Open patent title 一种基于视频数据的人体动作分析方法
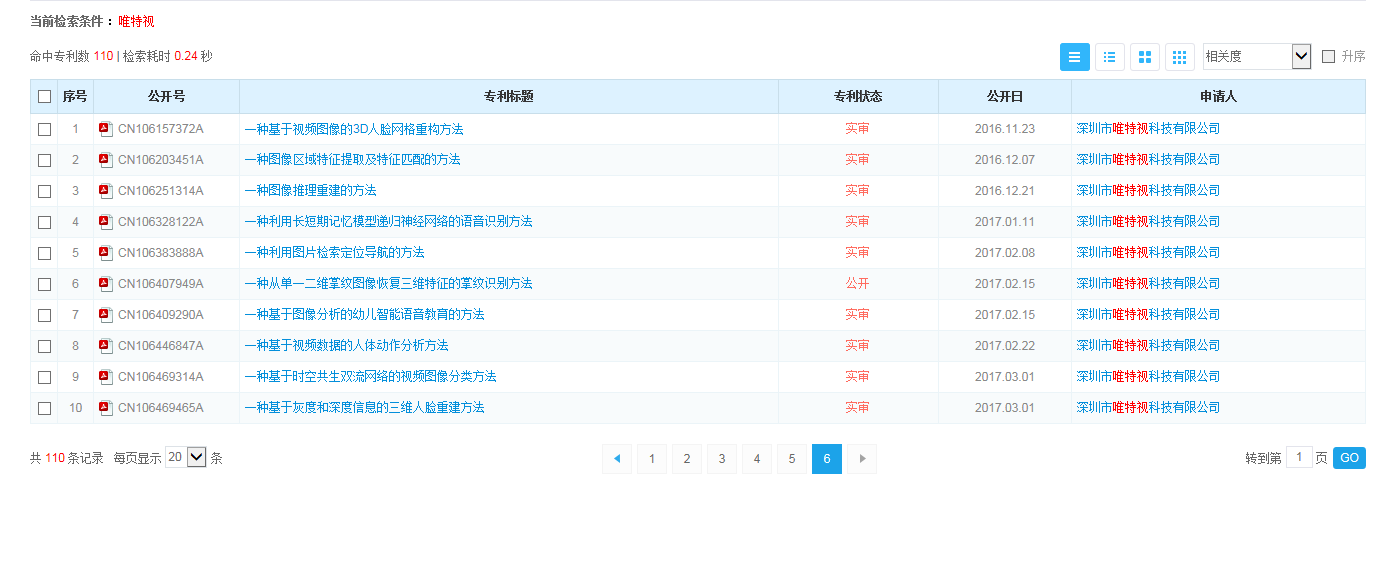The height and width of the screenshot is (569, 1382). [347, 346]
